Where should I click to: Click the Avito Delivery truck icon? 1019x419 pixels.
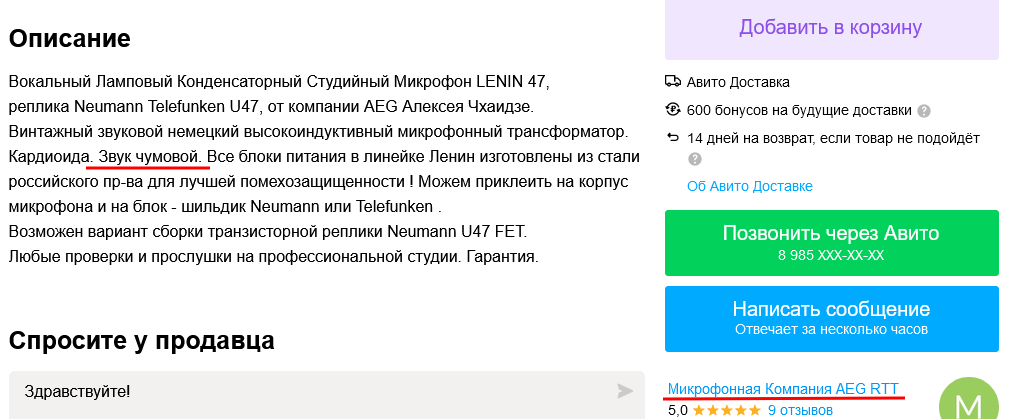(x=673, y=82)
